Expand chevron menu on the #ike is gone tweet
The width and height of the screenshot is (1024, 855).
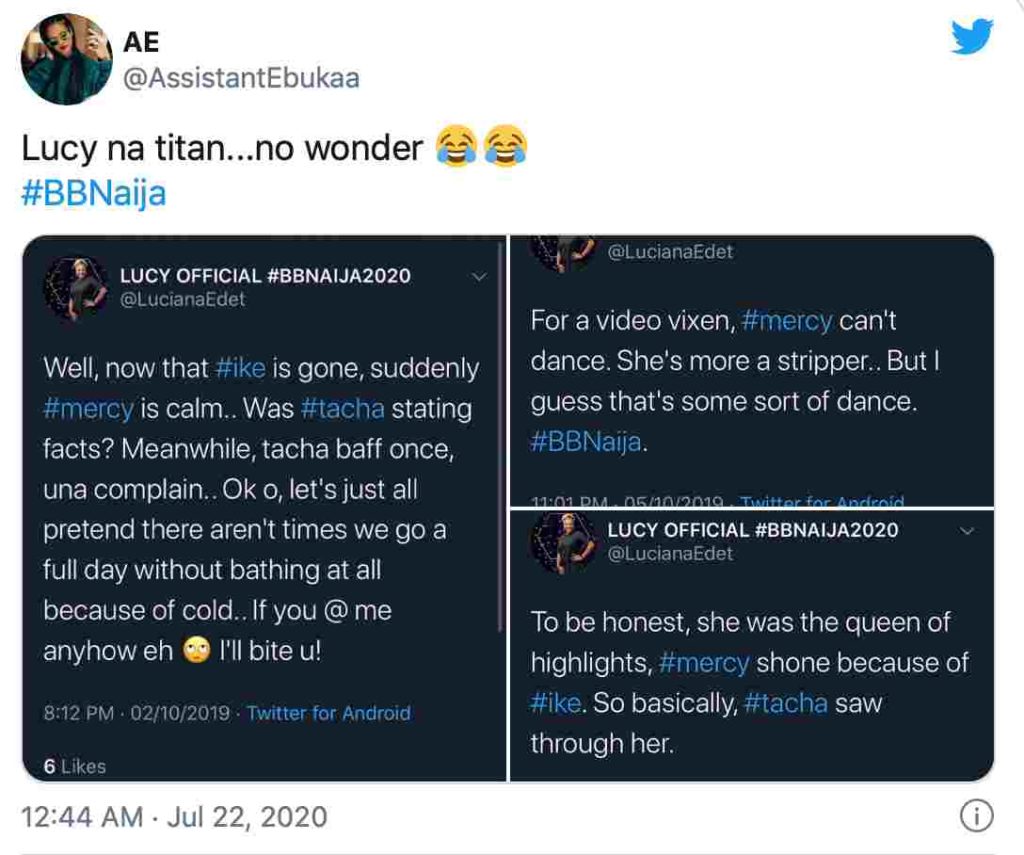(479, 276)
